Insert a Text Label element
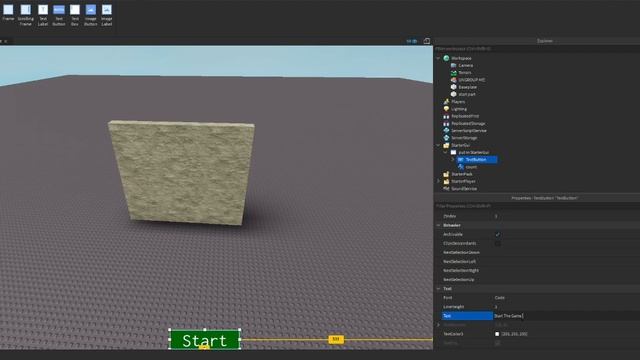Screen dimensions: 640x360 pyautogui.click(x=43, y=15)
